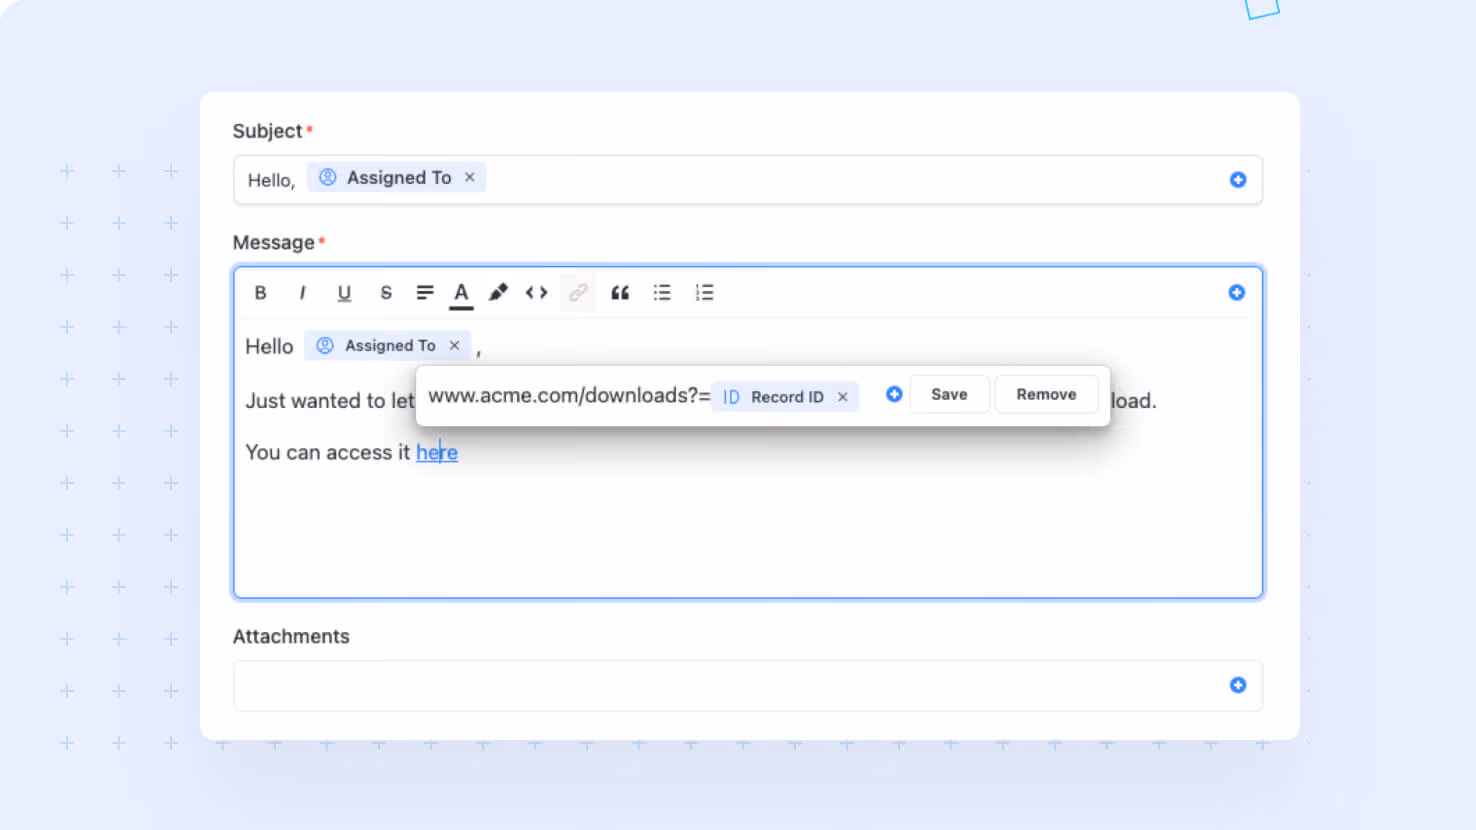This screenshot has height=830, width=1476.
Task: Select the Assigned To token in Subject
Action: tap(397, 177)
